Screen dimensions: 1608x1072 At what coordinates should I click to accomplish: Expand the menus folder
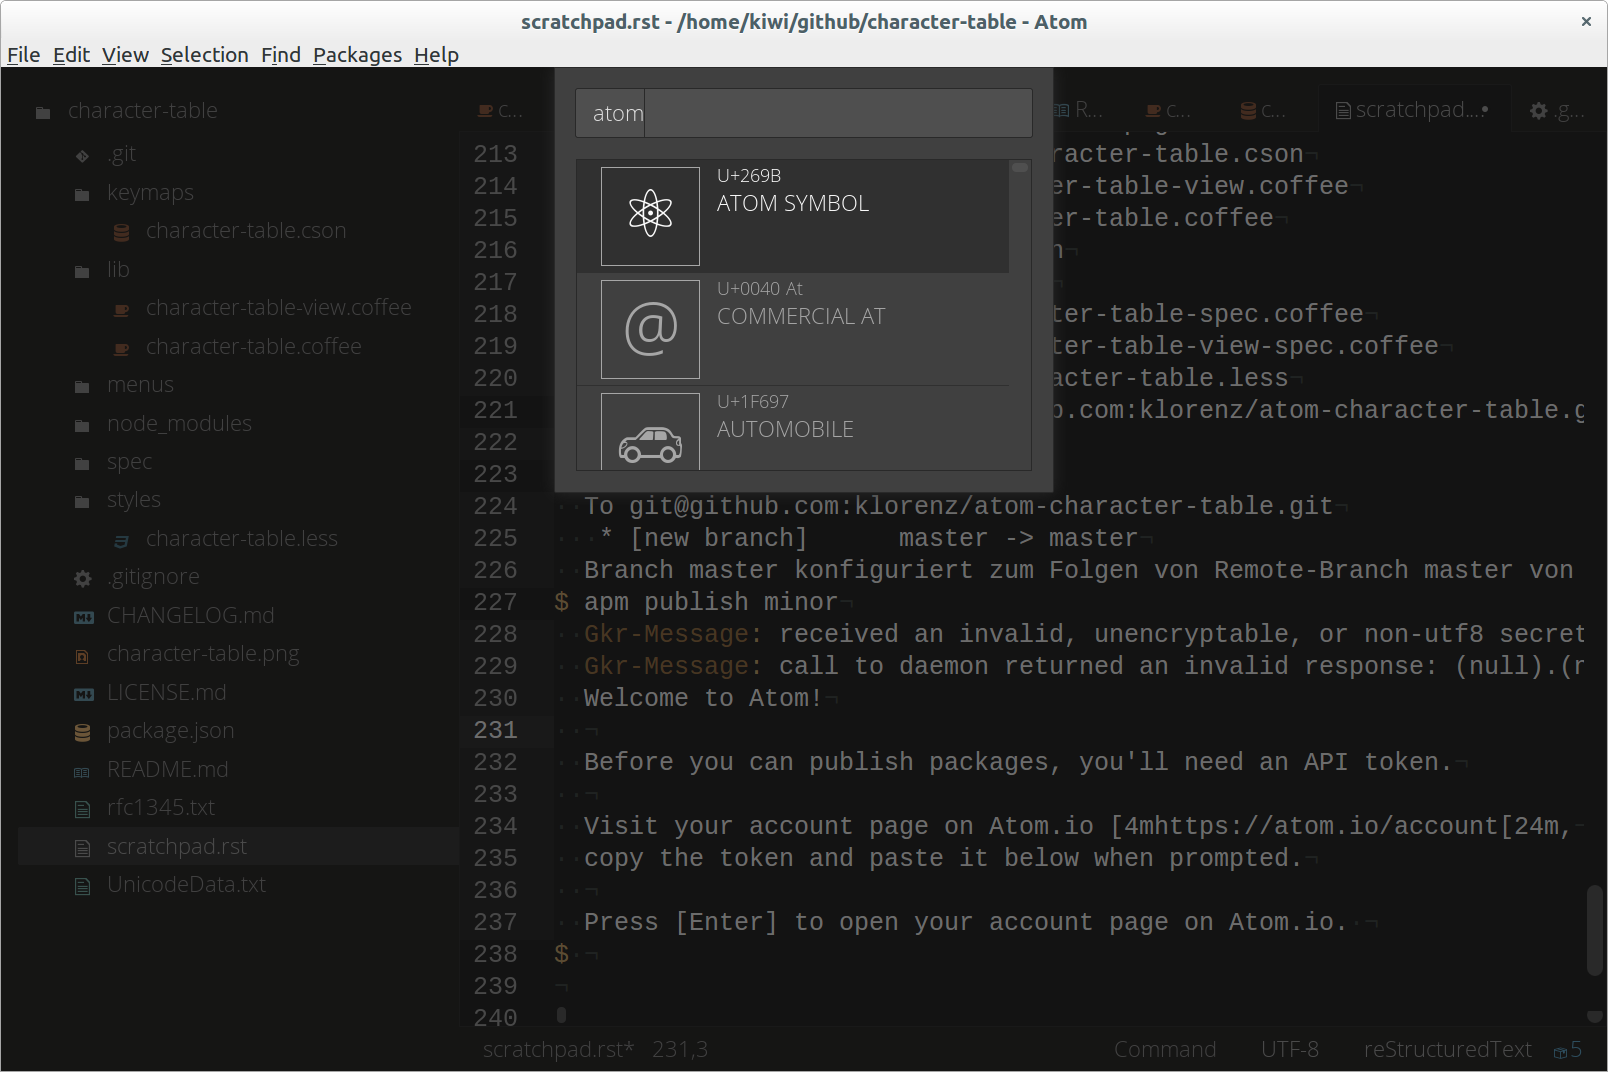click(82, 386)
